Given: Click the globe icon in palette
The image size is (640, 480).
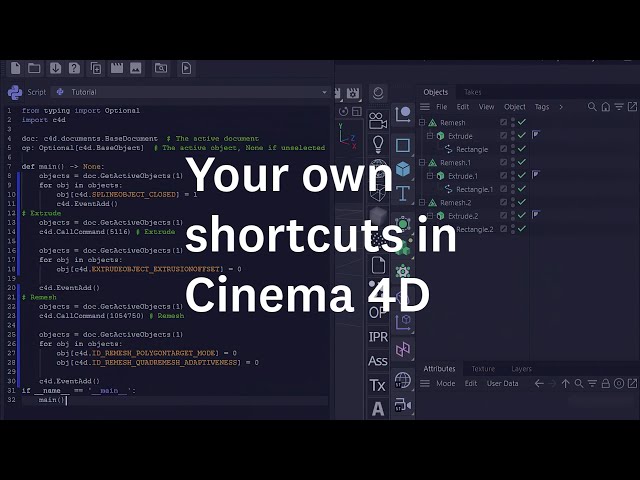Looking at the screenshot, I should click(403, 380).
